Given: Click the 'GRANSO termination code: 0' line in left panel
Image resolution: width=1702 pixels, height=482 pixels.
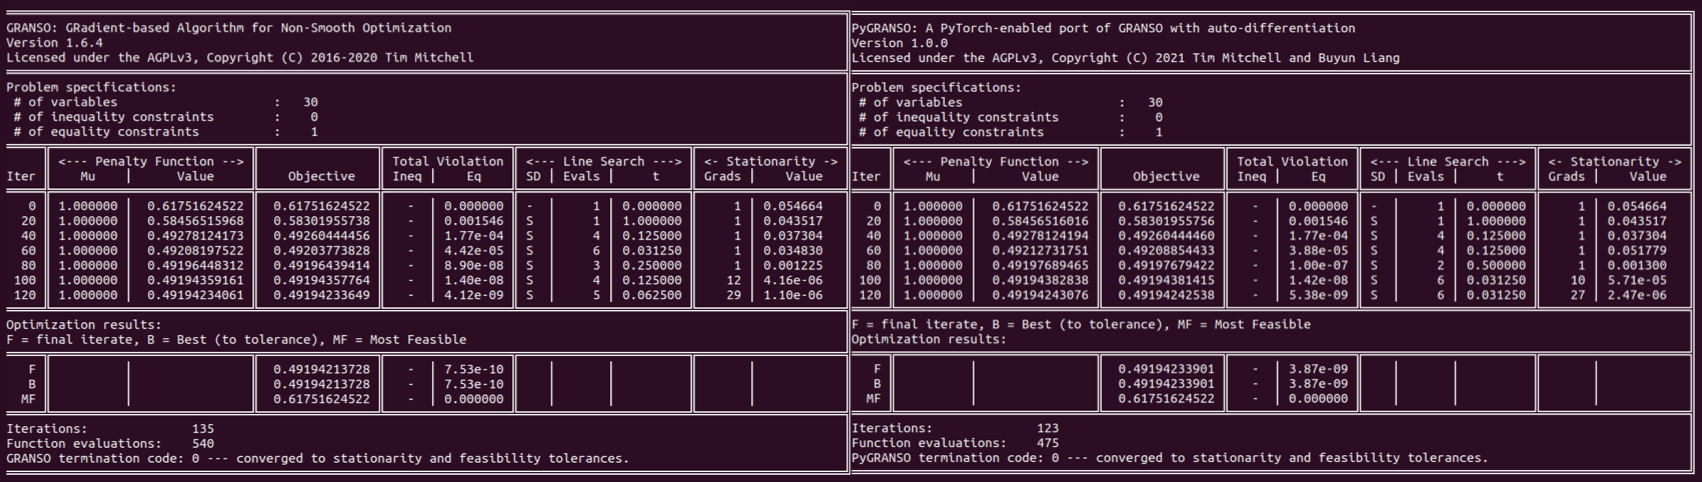Looking at the screenshot, I should pos(318,458).
